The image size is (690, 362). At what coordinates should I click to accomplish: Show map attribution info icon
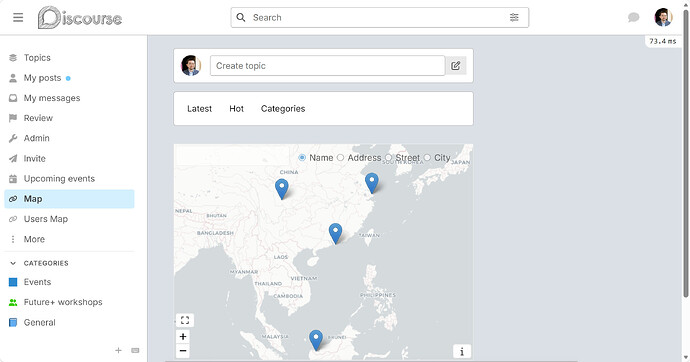(x=462, y=351)
